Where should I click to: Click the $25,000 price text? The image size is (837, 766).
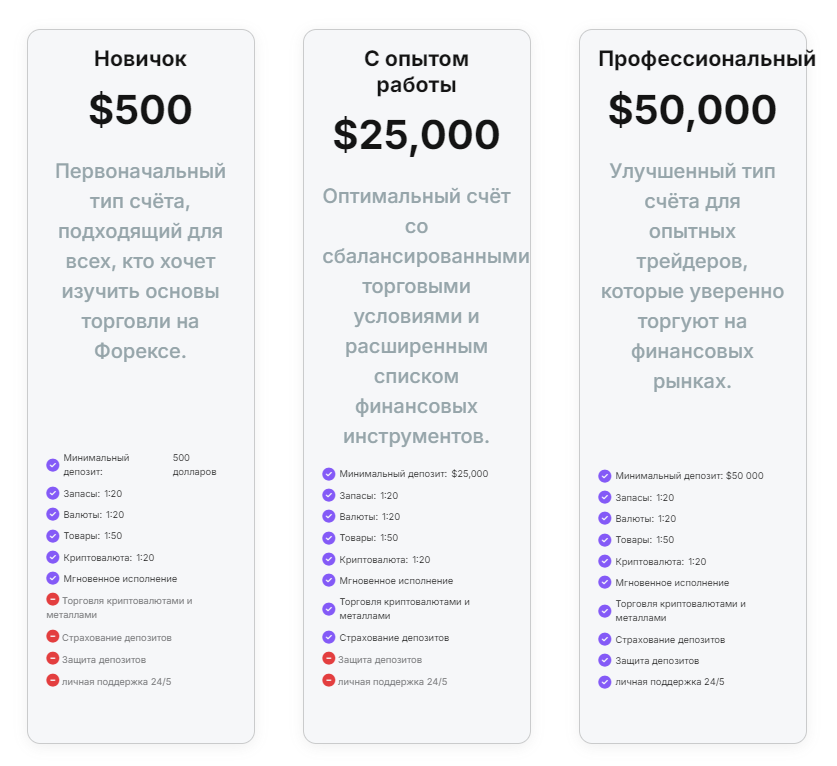[x=416, y=135]
